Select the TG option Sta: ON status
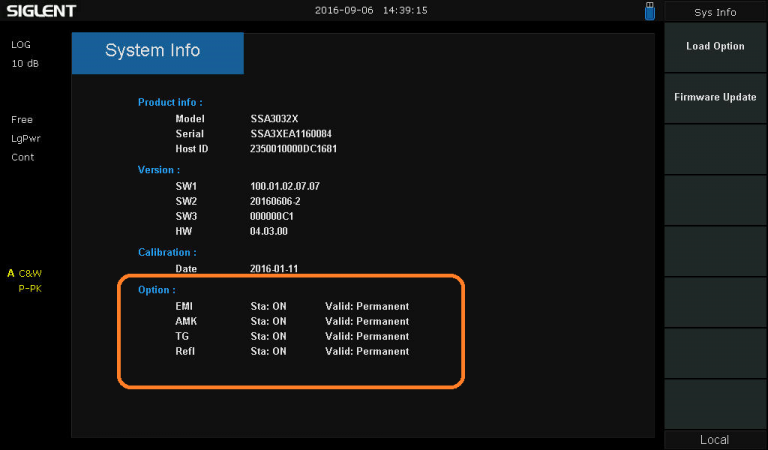 (x=268, y=336)
